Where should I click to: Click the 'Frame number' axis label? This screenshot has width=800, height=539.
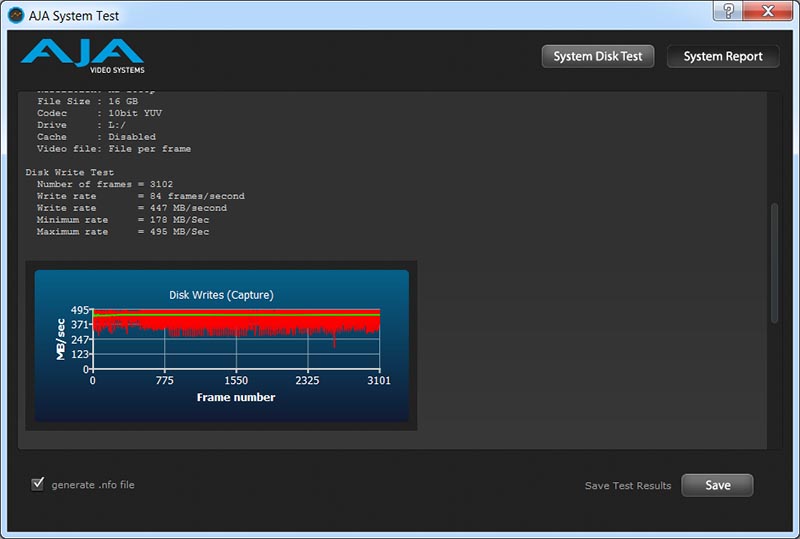click(x=236, y=397)
